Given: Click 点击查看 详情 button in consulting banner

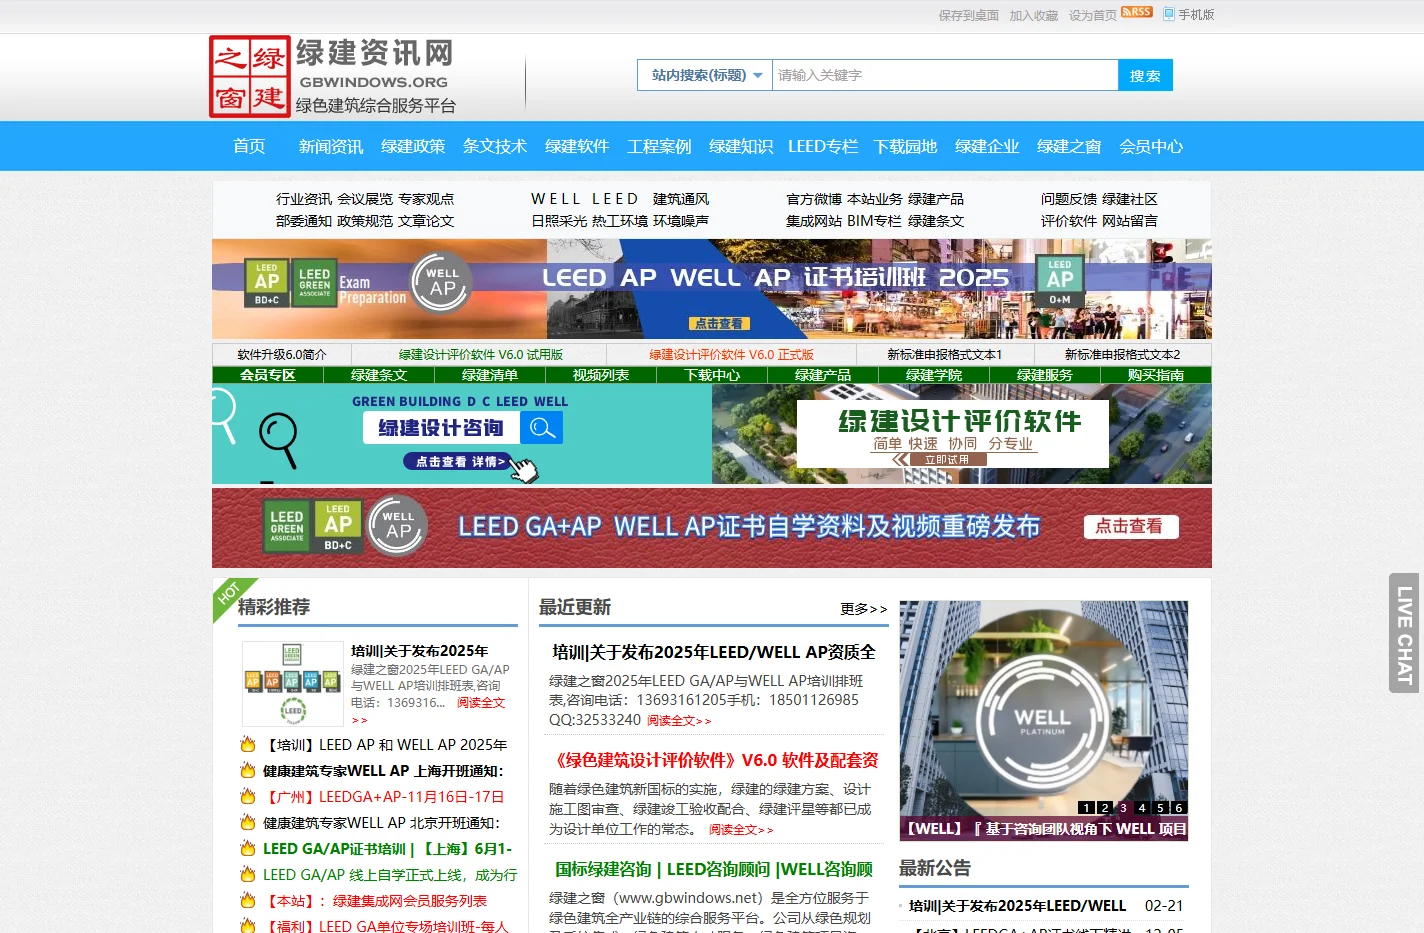Looking at the screenshot, I should tap(461, 461).
